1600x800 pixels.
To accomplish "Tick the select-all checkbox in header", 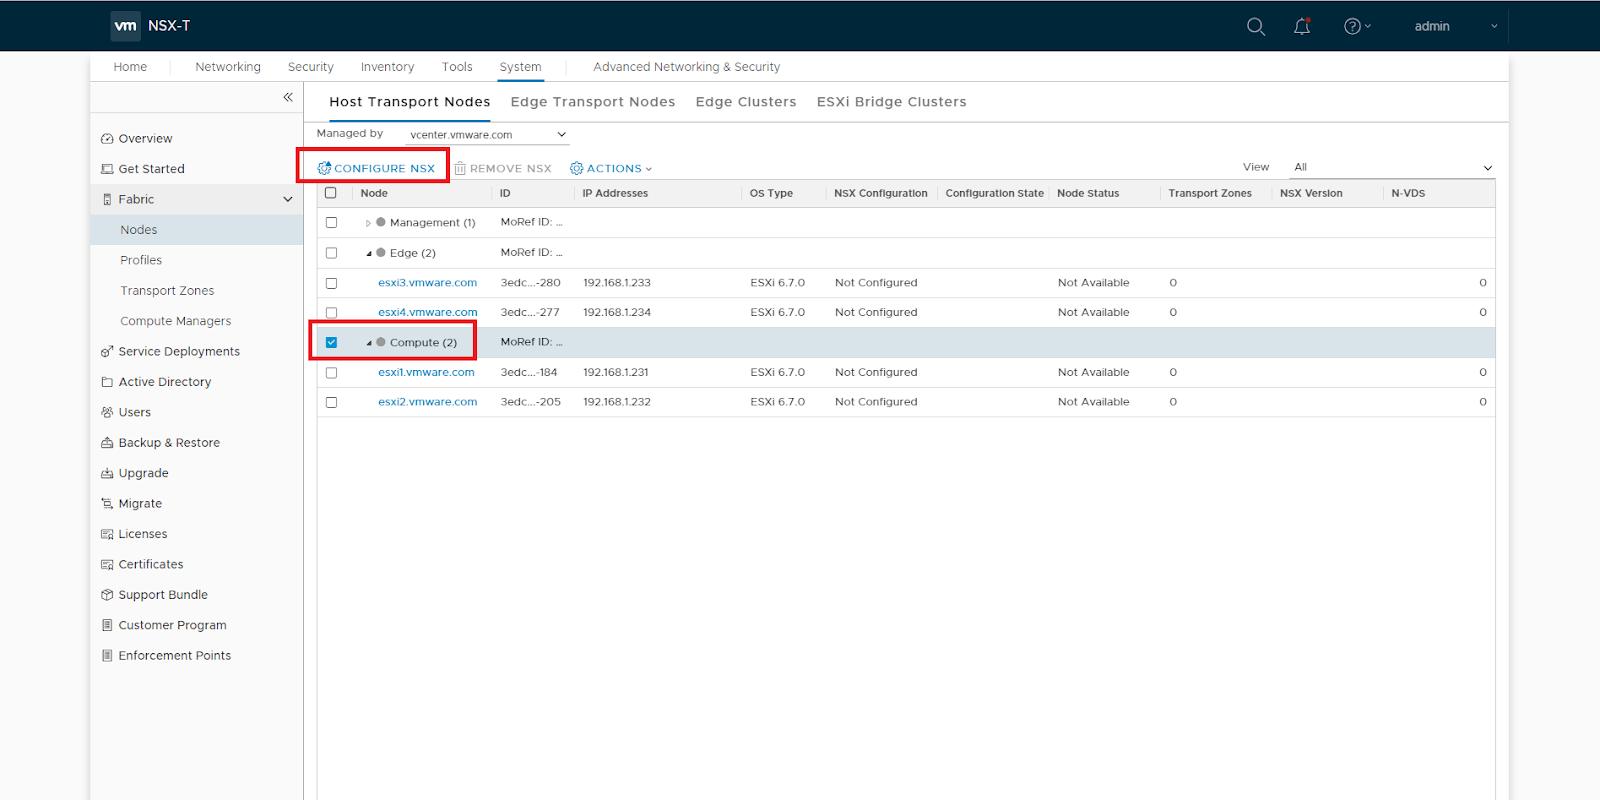I will point(331,193).
